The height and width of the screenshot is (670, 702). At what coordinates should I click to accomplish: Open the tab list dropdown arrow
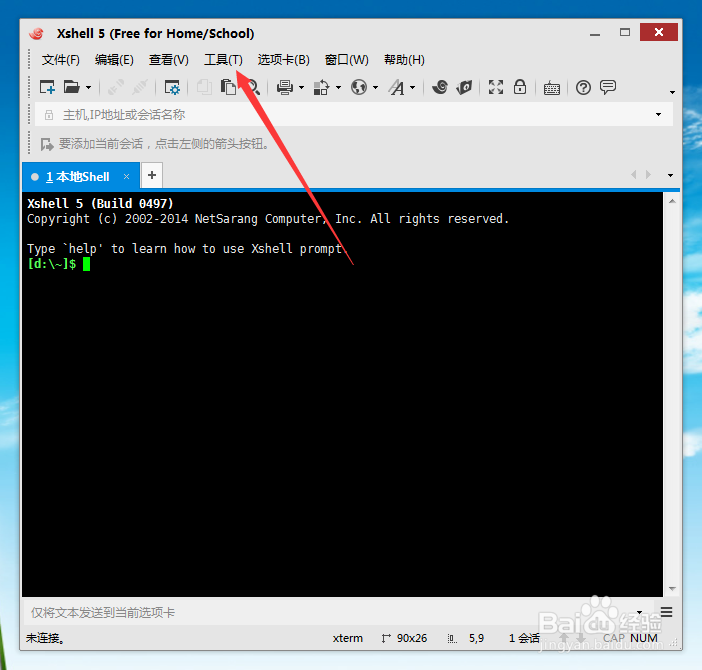670,175
